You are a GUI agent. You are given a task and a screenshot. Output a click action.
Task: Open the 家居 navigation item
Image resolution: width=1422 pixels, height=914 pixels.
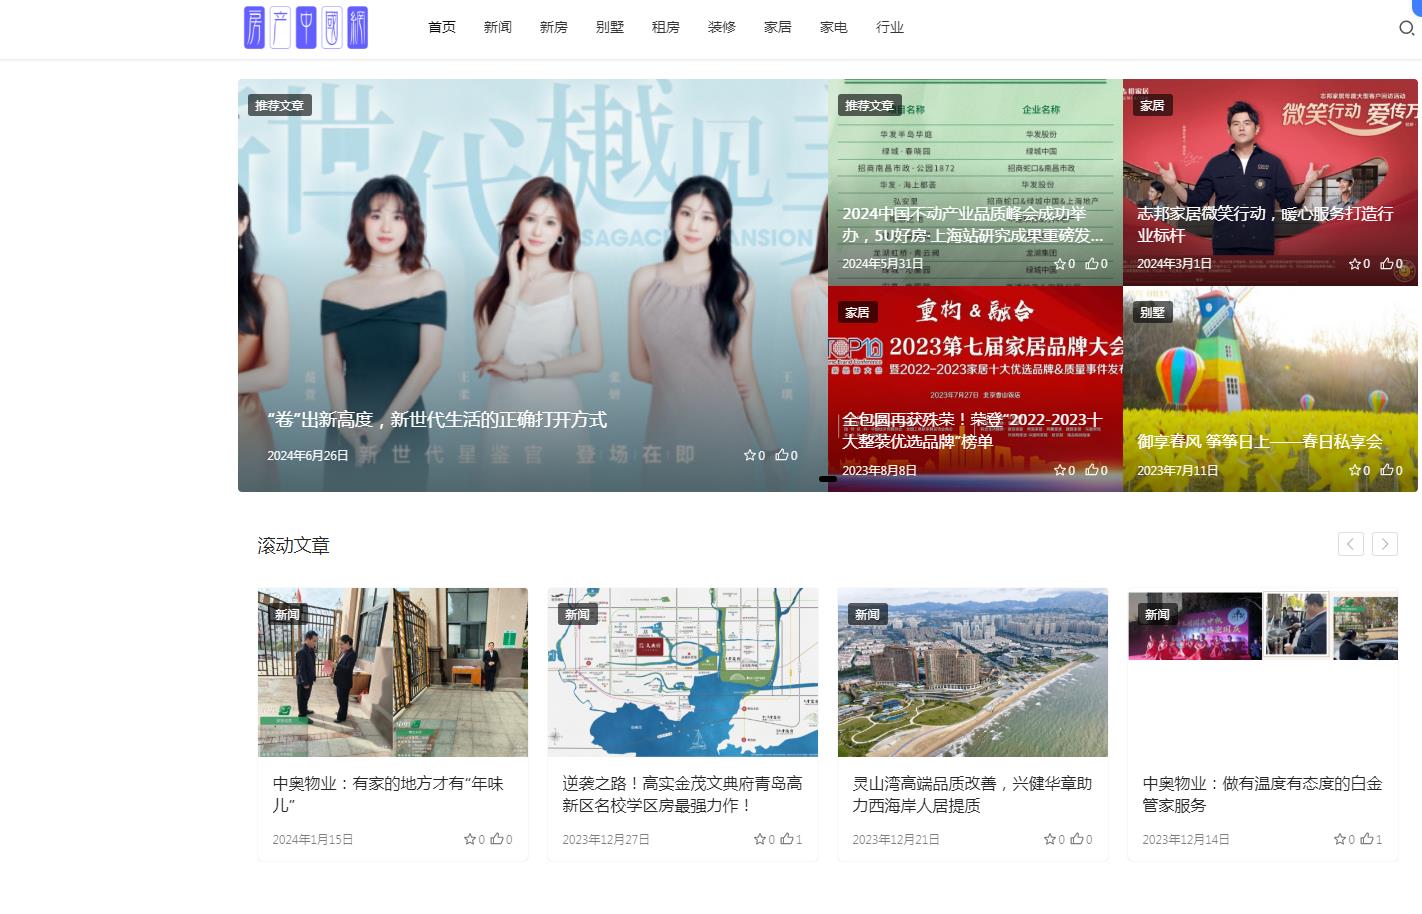778,27
